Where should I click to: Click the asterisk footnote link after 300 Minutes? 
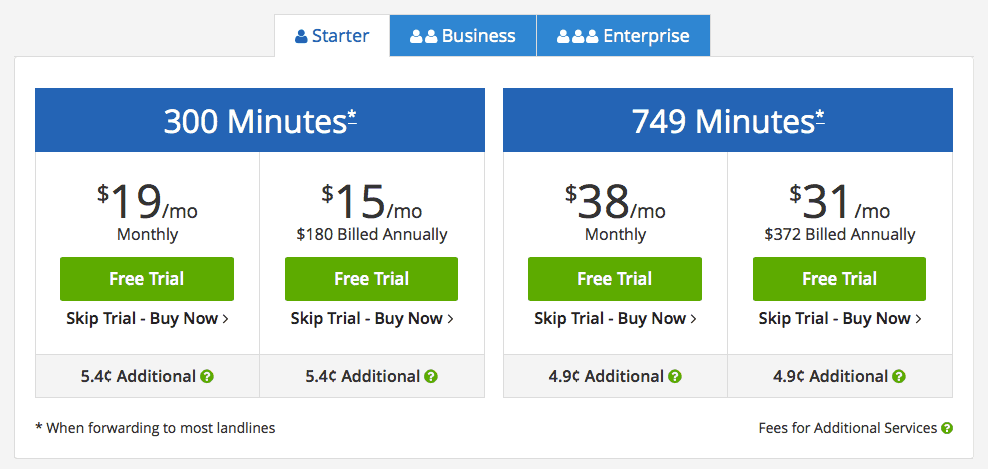click(352, 115)
